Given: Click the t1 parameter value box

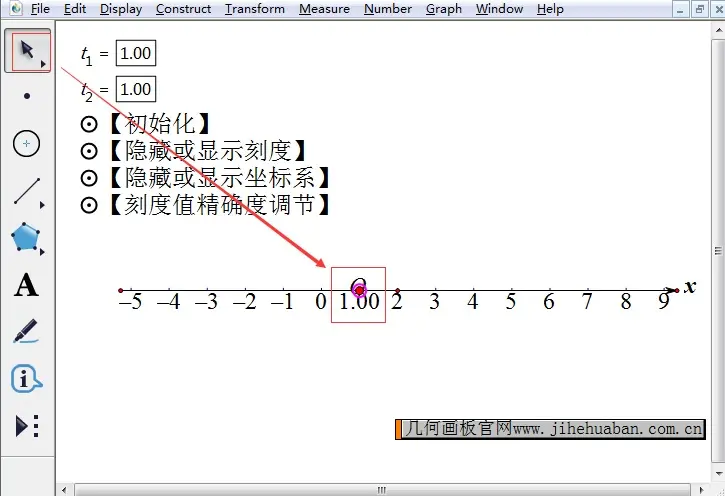Looking at the screenshot, I should pyautogui.click(x=135, y=54).
